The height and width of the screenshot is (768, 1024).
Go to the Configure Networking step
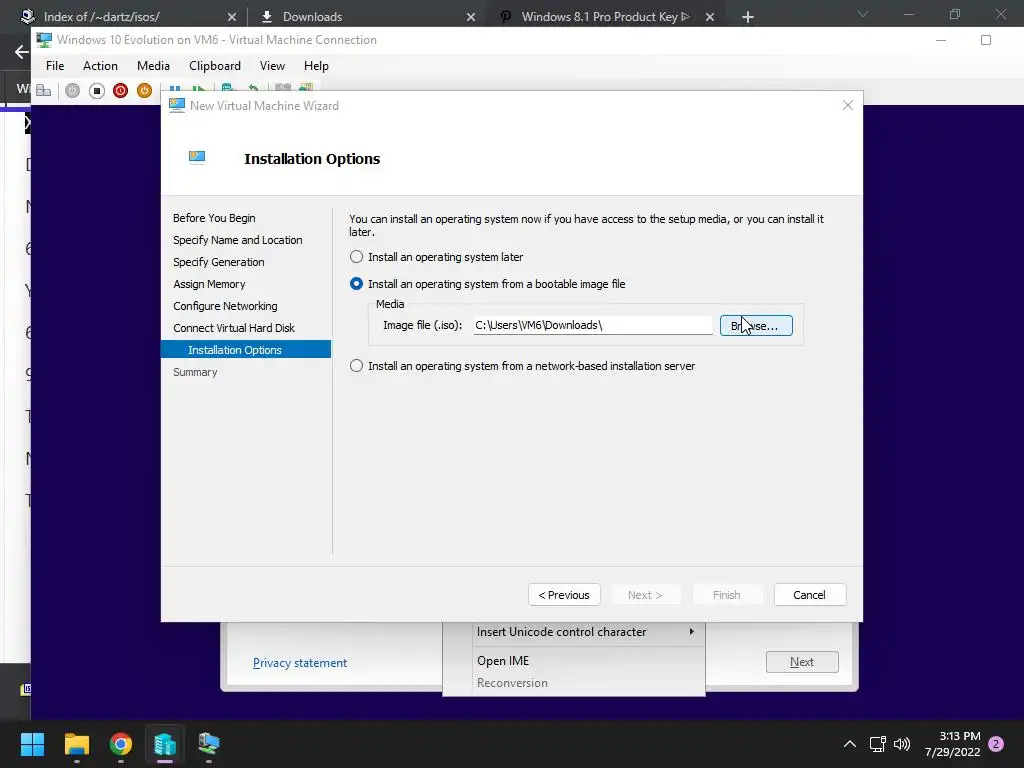(x=225, y=306)
